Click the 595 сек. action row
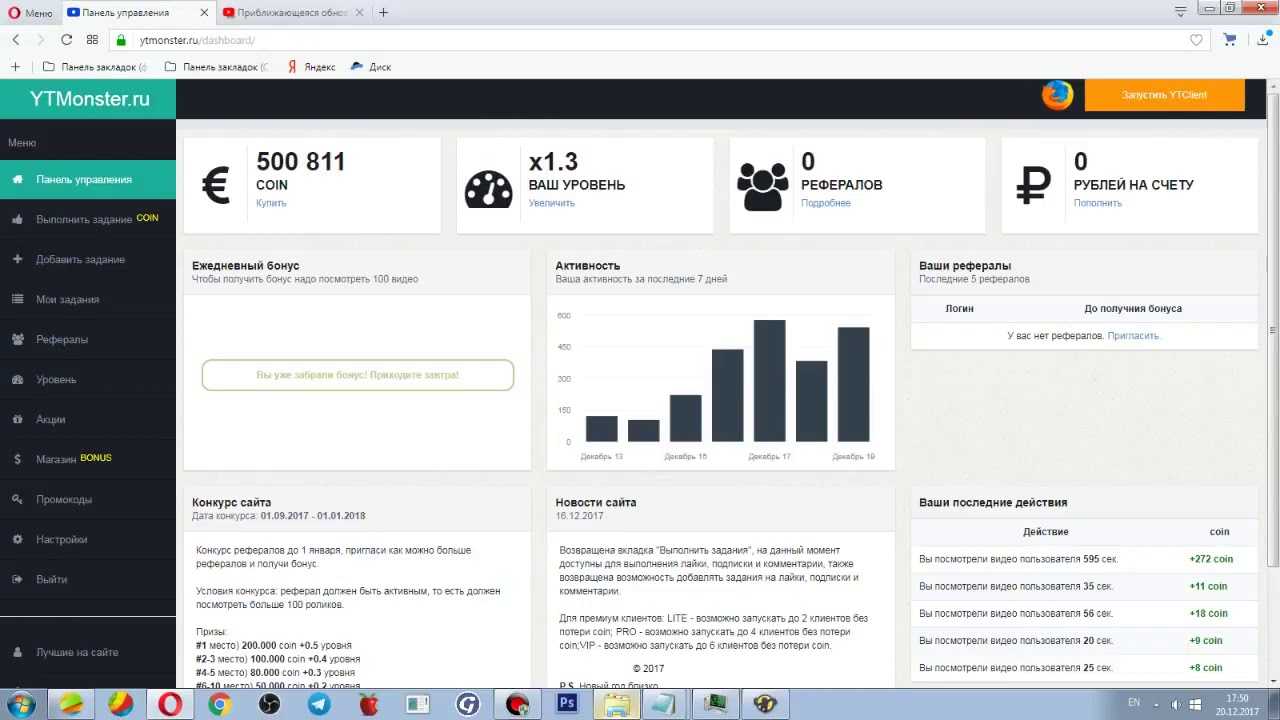The height and width of the screenshot is (720, 1280). coord(1084,559)
